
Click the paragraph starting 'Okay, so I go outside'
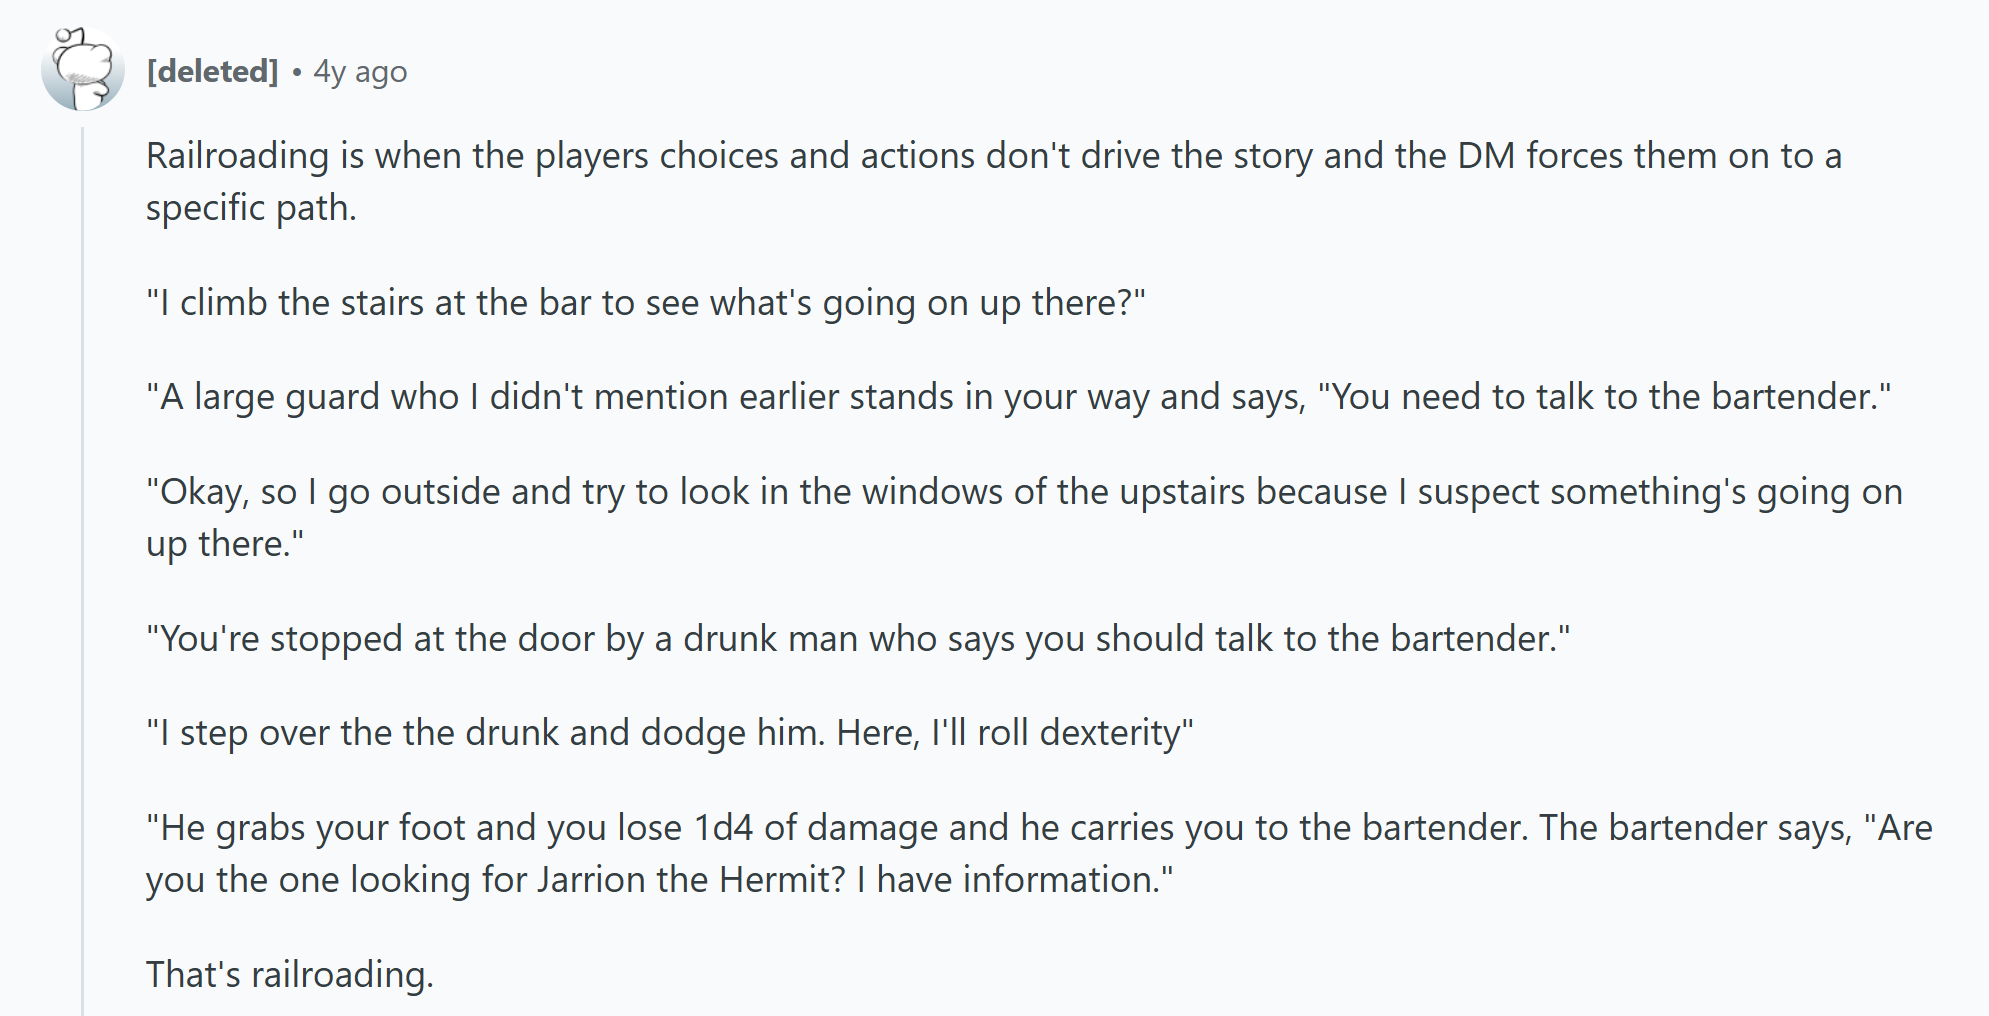pos(1024,518)
